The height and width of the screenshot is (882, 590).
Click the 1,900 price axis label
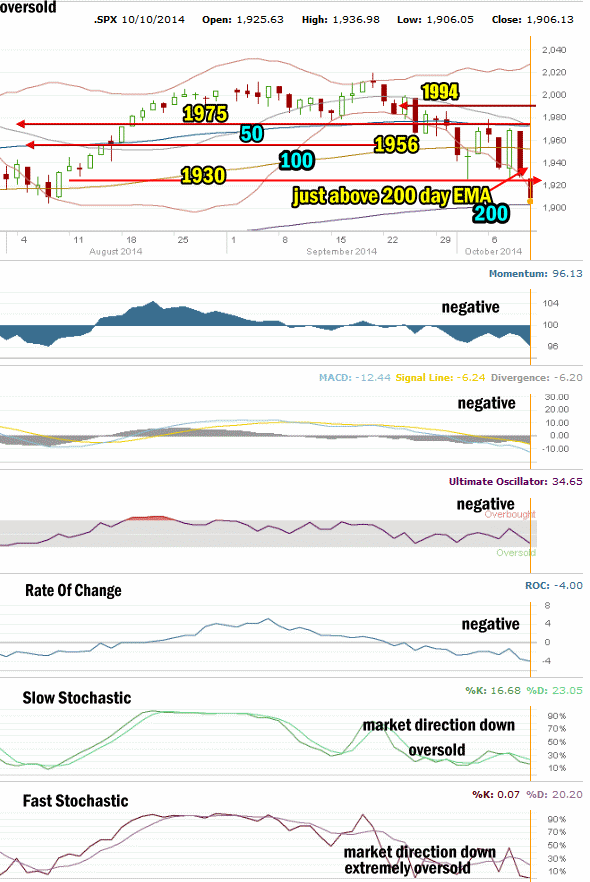tap(554, 208)
